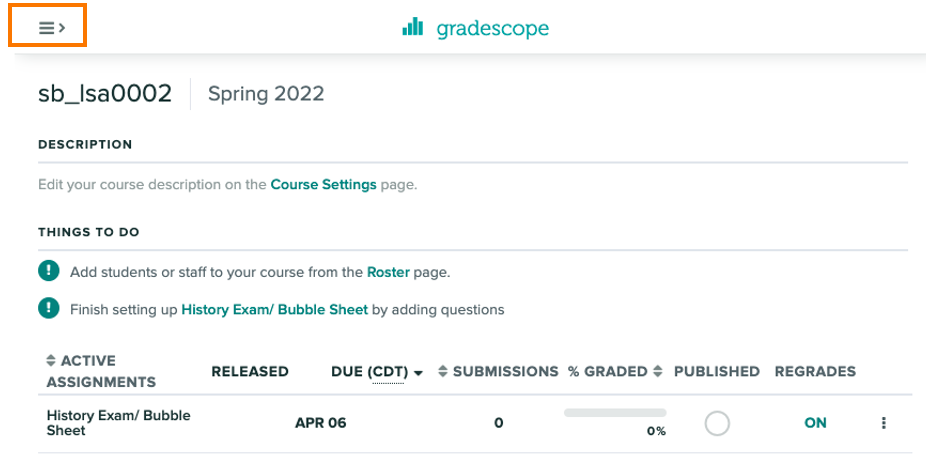Viewport: 926px width, 465px height.
Task: Open the three-dot menu for History Exam
Action: [883, 422]
